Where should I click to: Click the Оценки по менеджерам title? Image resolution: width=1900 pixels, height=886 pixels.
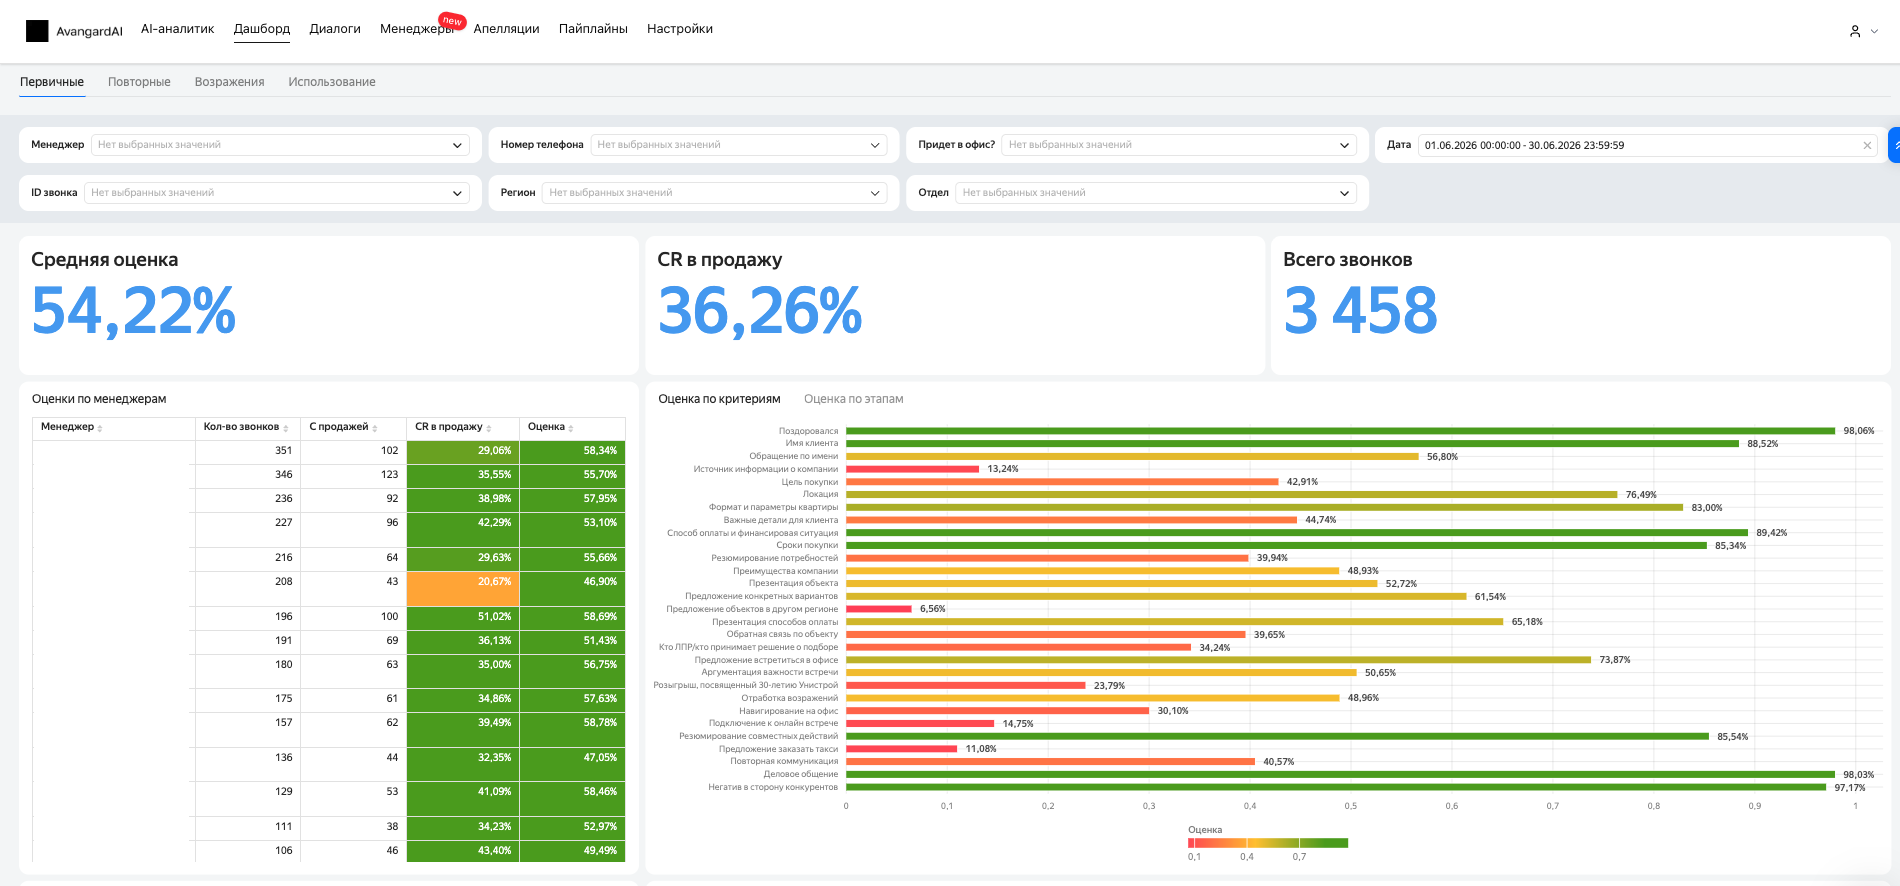click(99, 399)
